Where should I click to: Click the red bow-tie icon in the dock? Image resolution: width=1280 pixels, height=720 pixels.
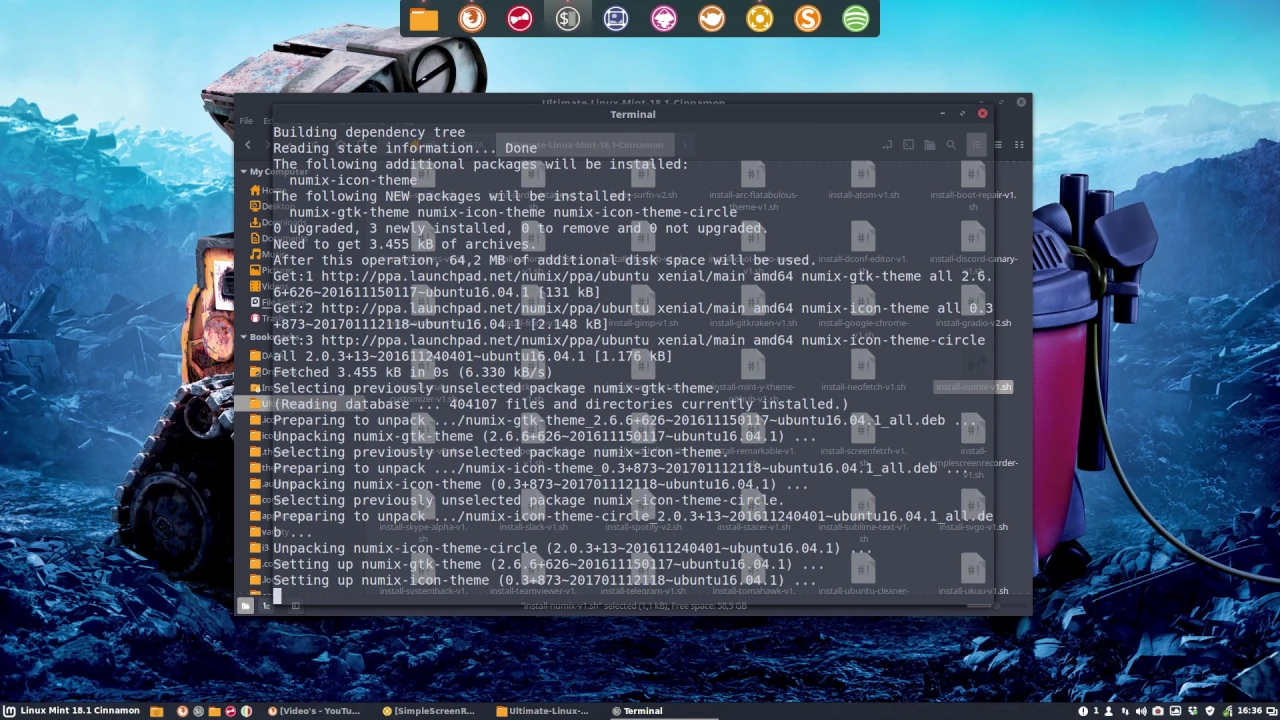[520, 18]
